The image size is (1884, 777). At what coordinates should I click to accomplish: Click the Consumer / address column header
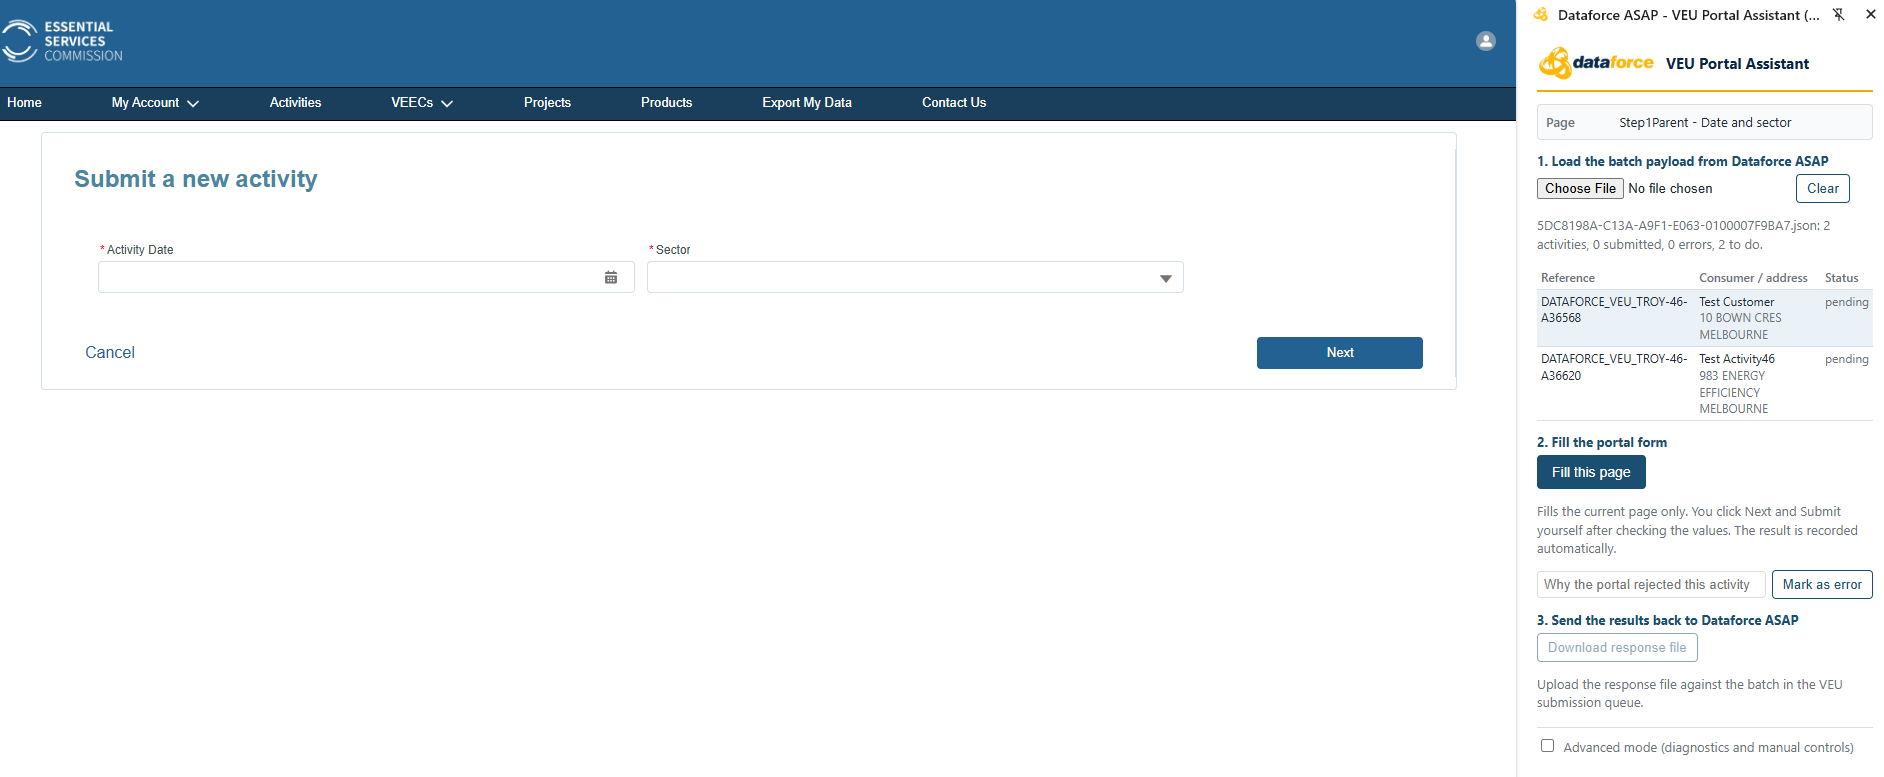(x=1753, y=278)
